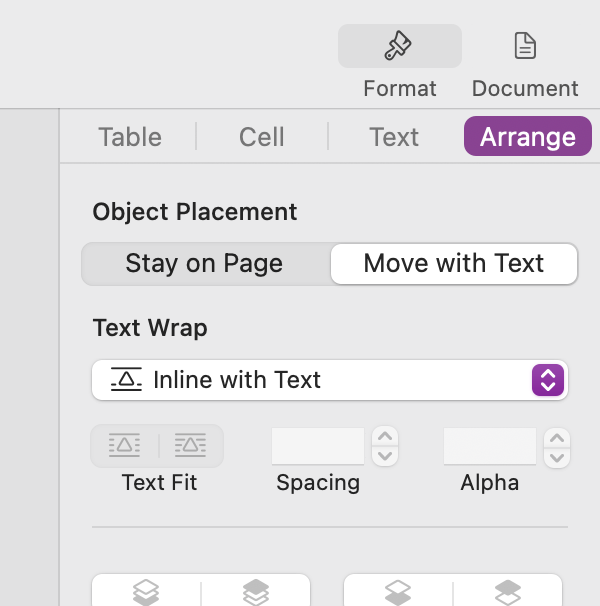Increase Spacing with the up stepper arrow

coord(385,437)
